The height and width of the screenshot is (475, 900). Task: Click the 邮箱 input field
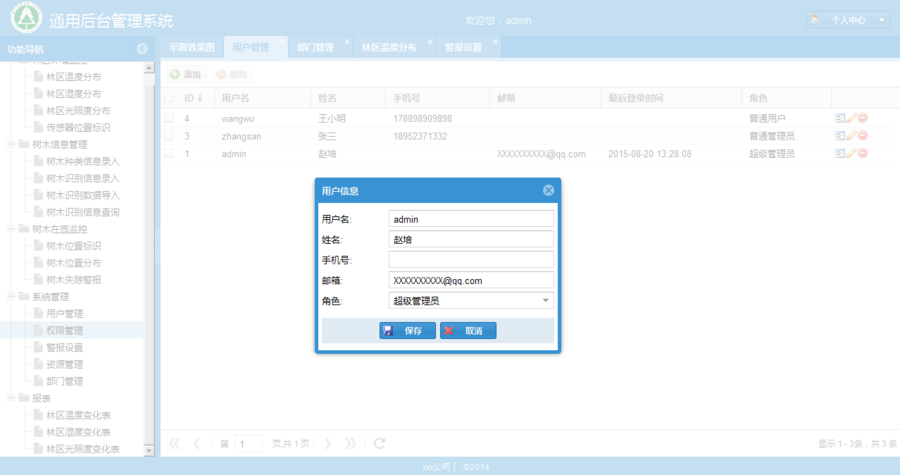[x=471, y=281]
